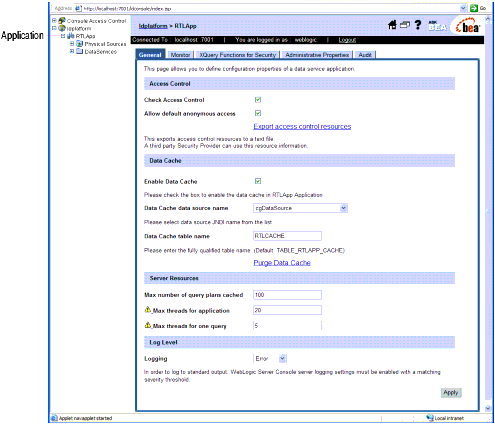Screen dimensions: 495x424
Task: Select Physical Sources label in tree
Action: [x=105, y=44]
